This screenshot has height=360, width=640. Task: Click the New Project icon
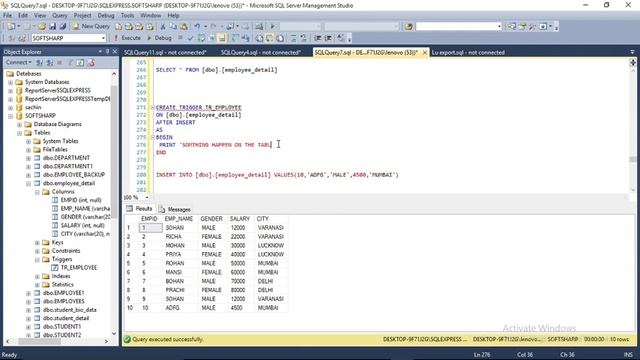click(x=11, y=27)
